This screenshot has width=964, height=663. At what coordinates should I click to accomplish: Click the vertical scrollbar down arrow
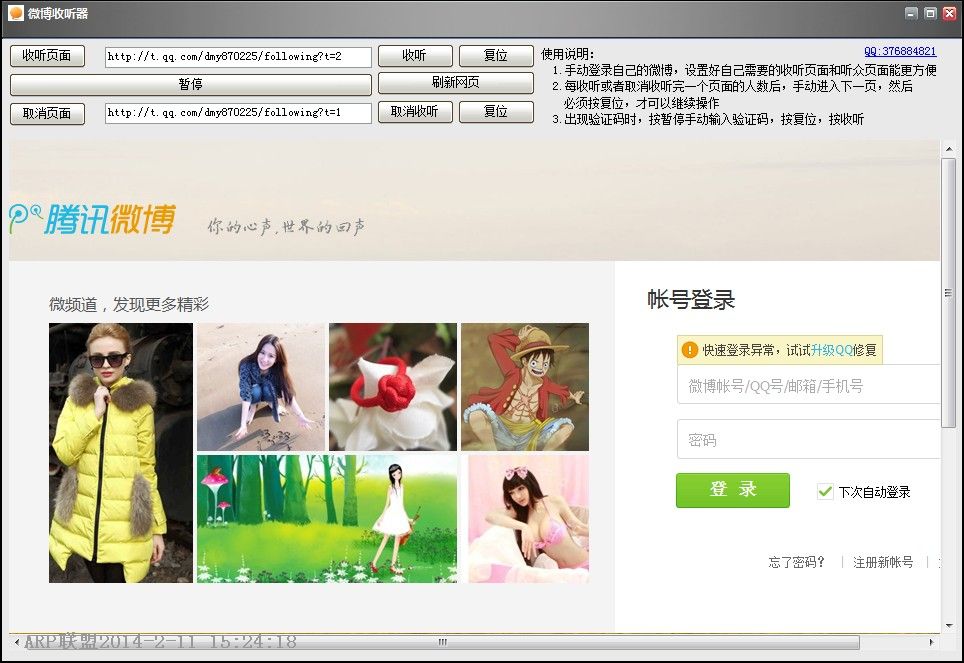click(949, 625)
